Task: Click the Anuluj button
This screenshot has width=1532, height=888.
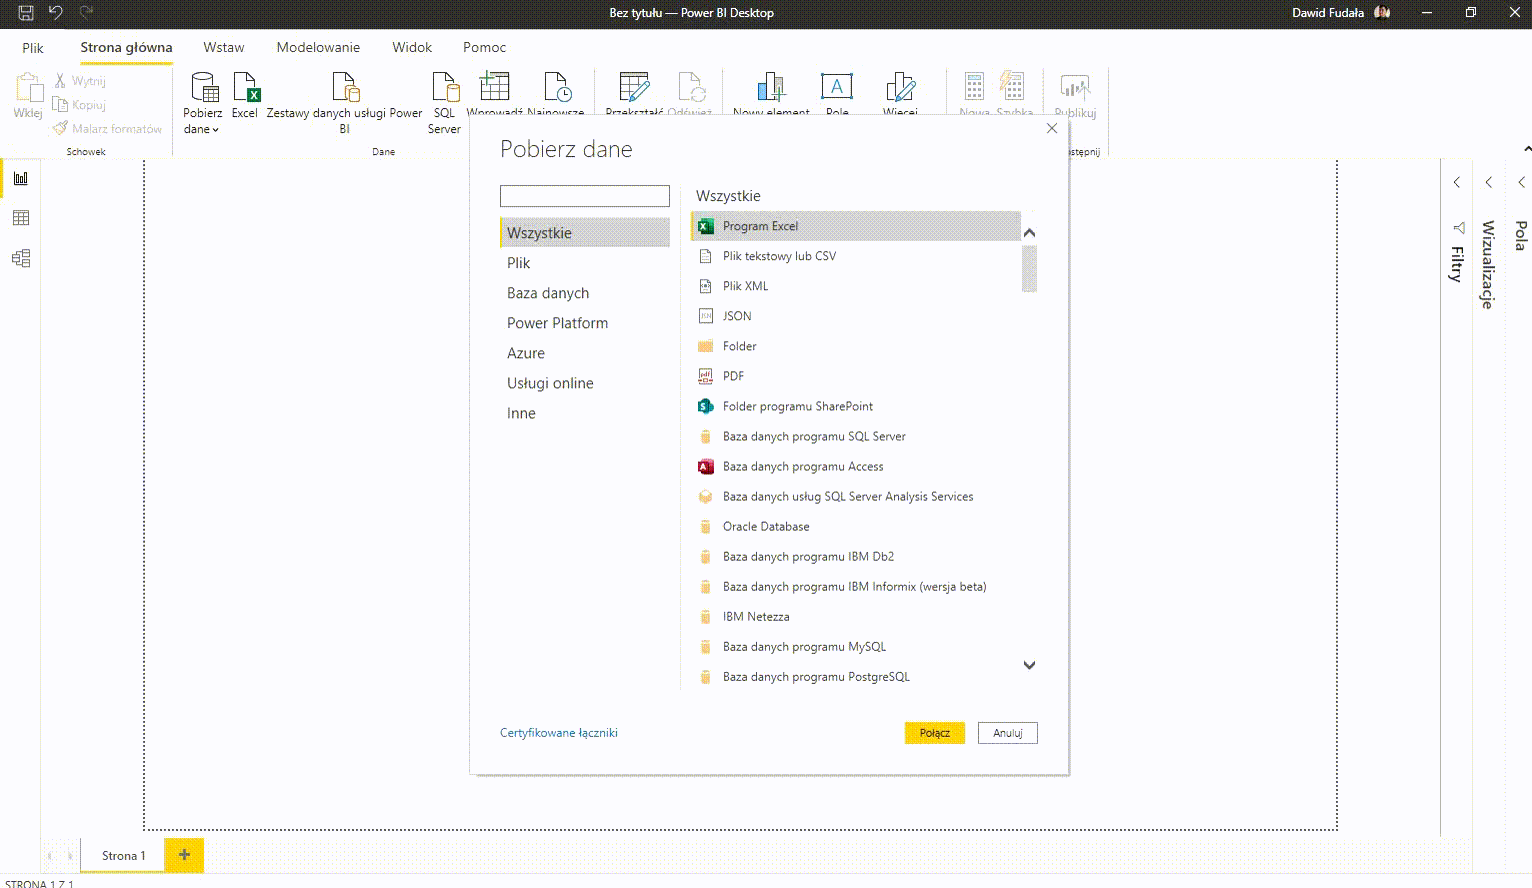Action: coord(1008,733)
